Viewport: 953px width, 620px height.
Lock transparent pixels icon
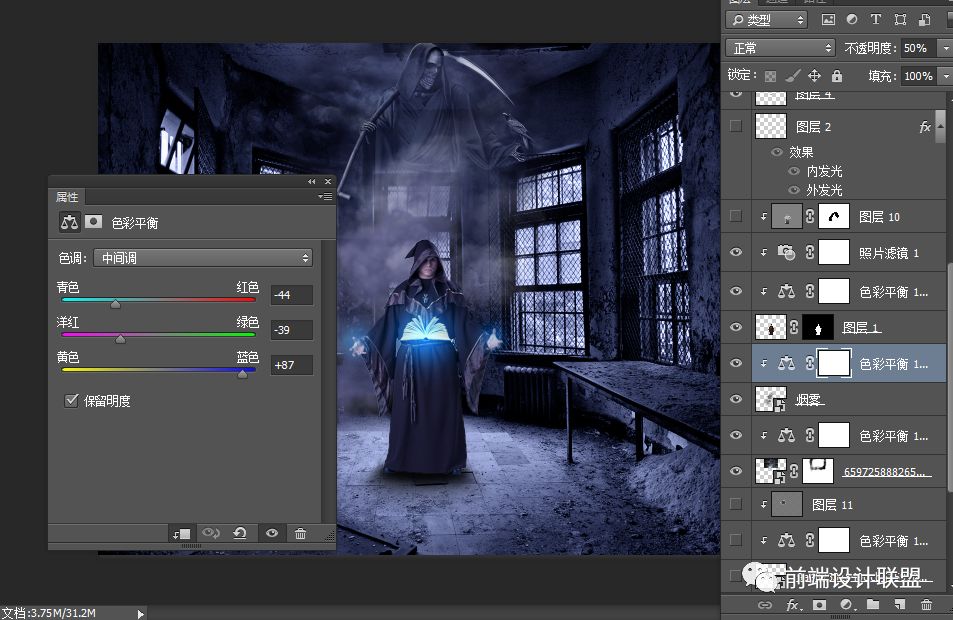[770, 76]
